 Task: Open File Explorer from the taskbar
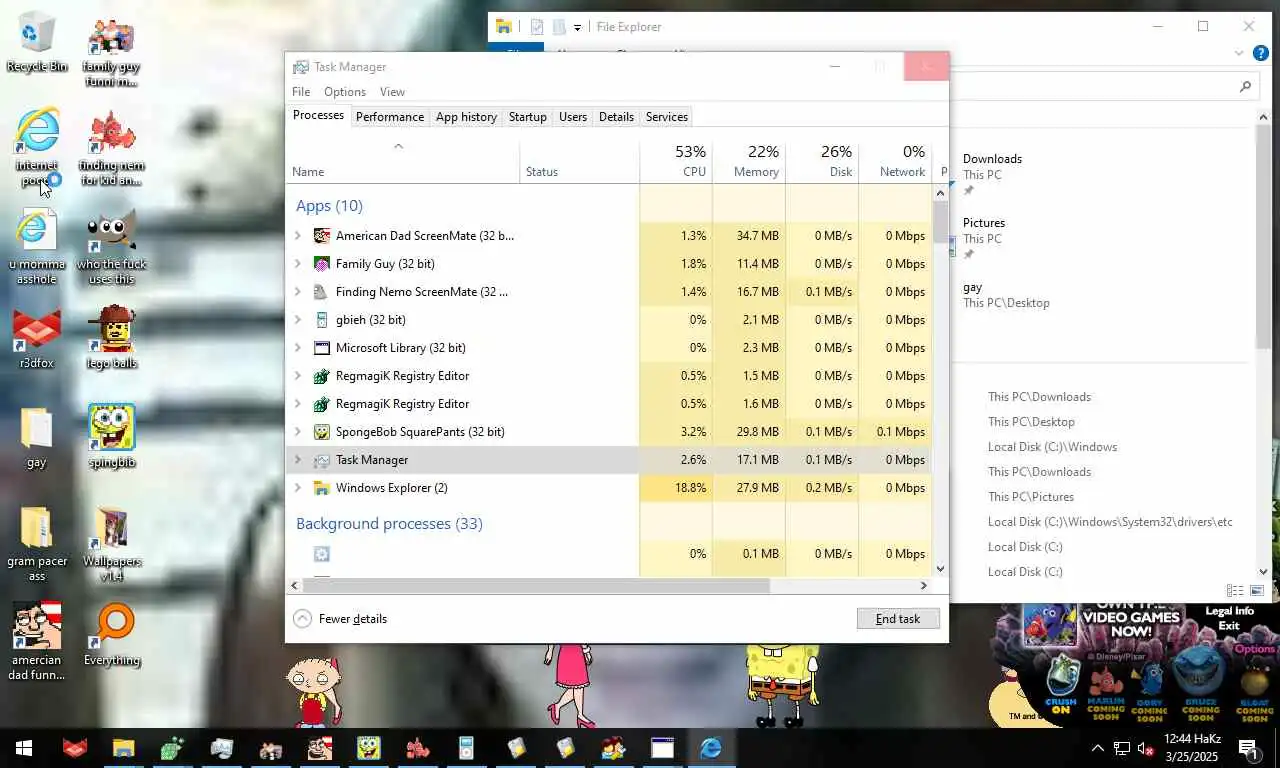[123, 748]
